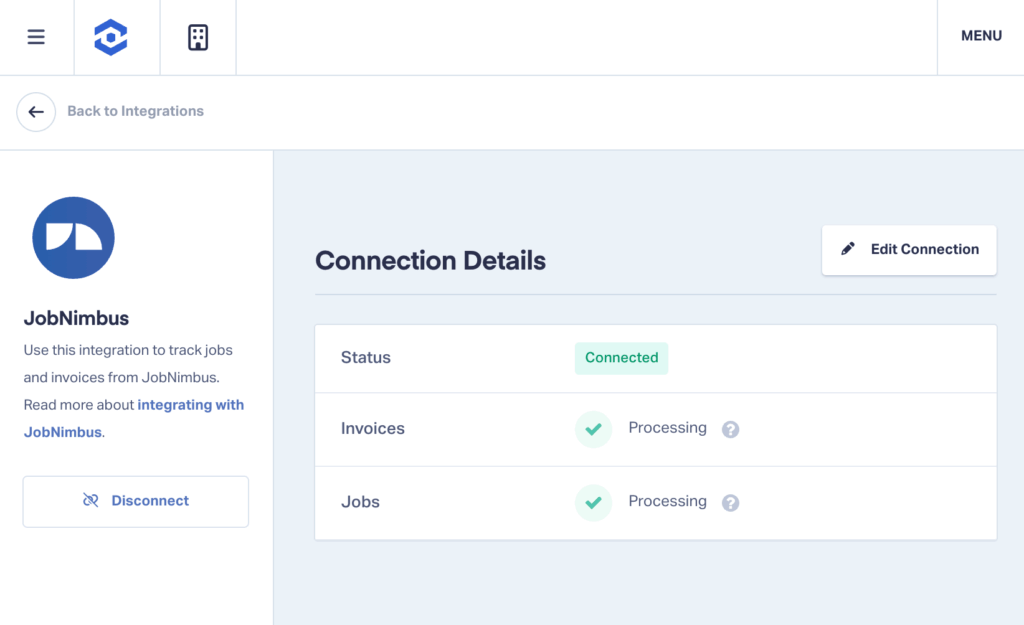Select the Invoices row
The width and height of the screenshot is (1024, 625).
(x=656, y=429)
